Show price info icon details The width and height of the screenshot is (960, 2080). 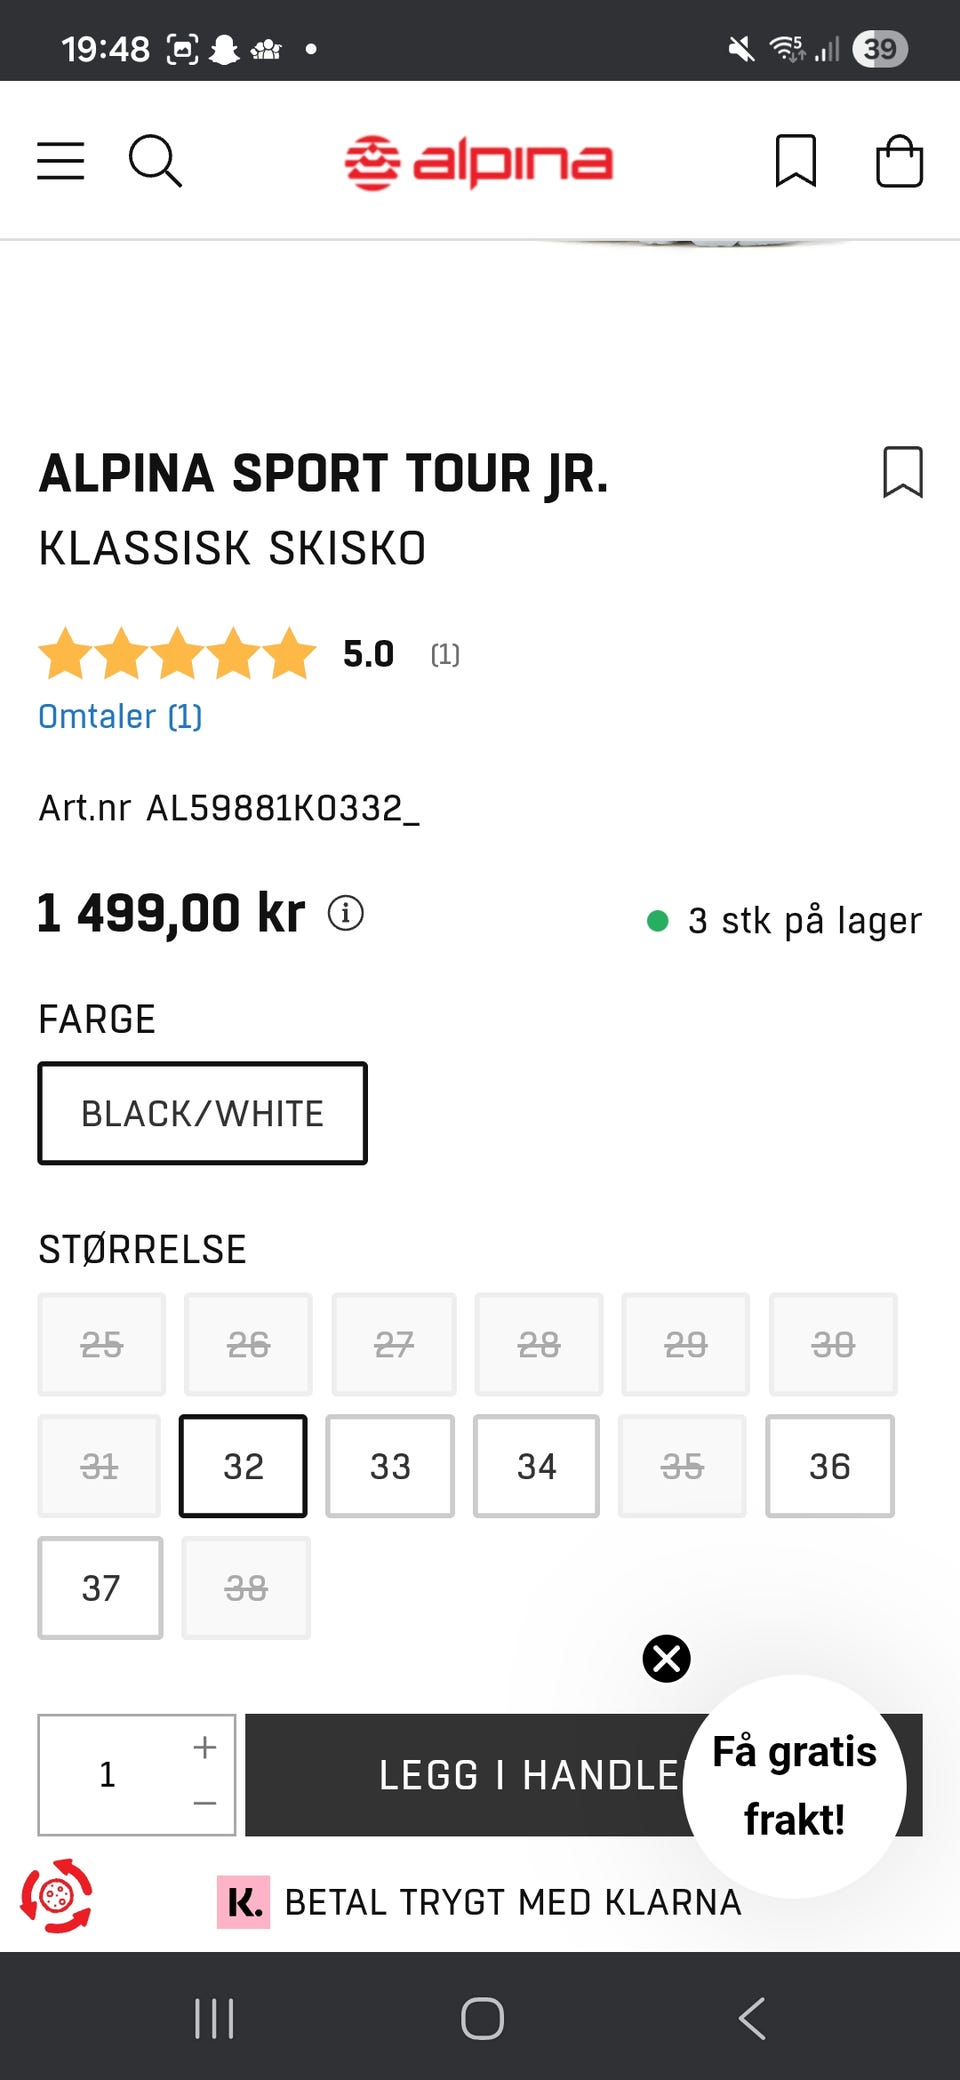346,913
